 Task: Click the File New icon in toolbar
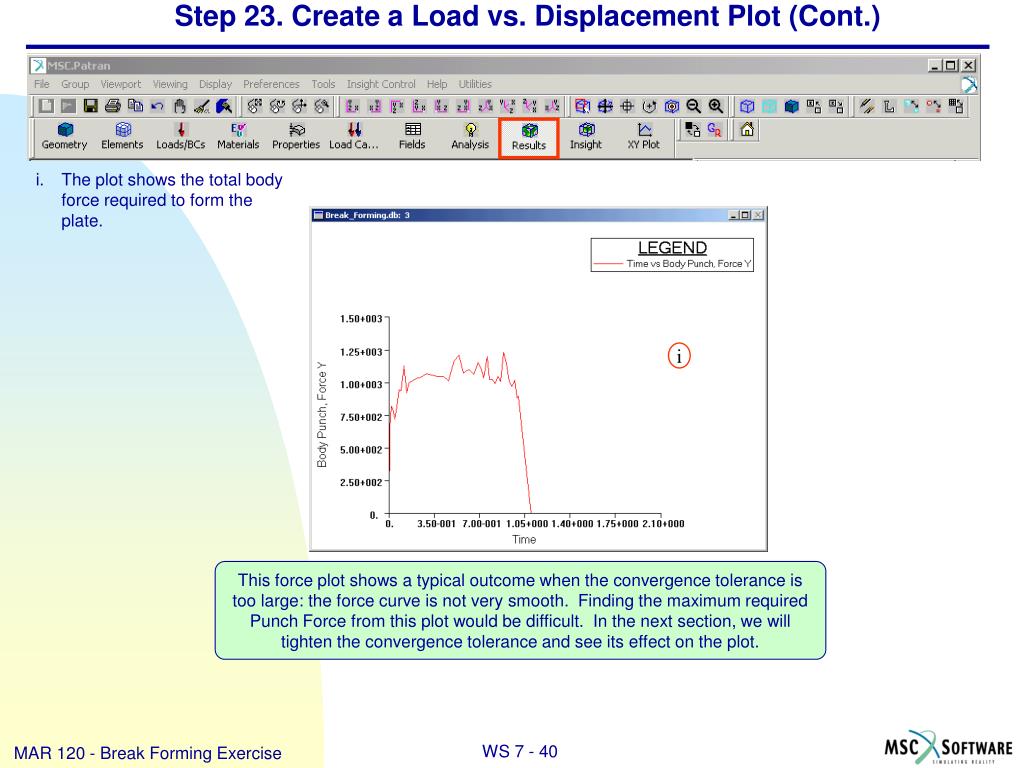(46, 105)
